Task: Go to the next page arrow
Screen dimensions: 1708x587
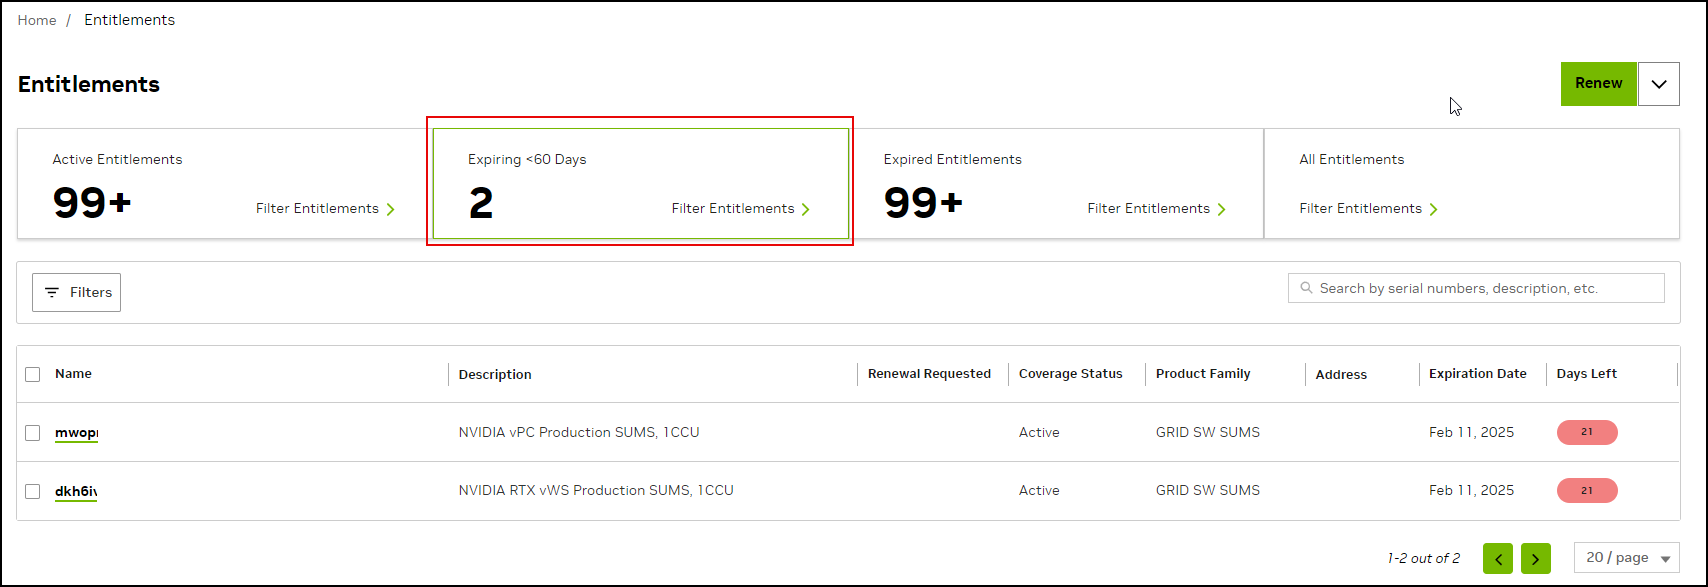Action: tap(1536, 558)
